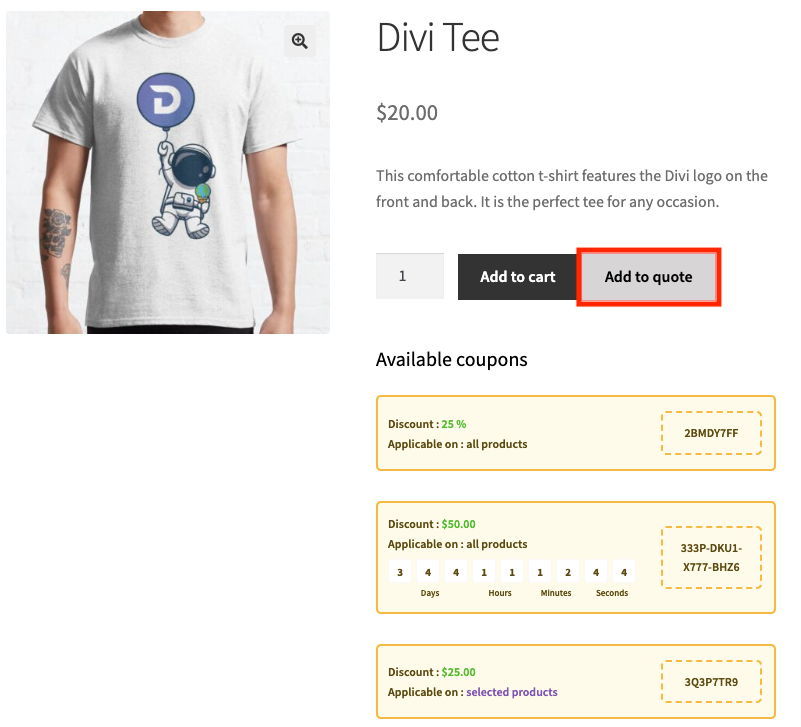This screenshot has height=727, width=801.
Task: Click the Available coupons heading
Action: 451,359
